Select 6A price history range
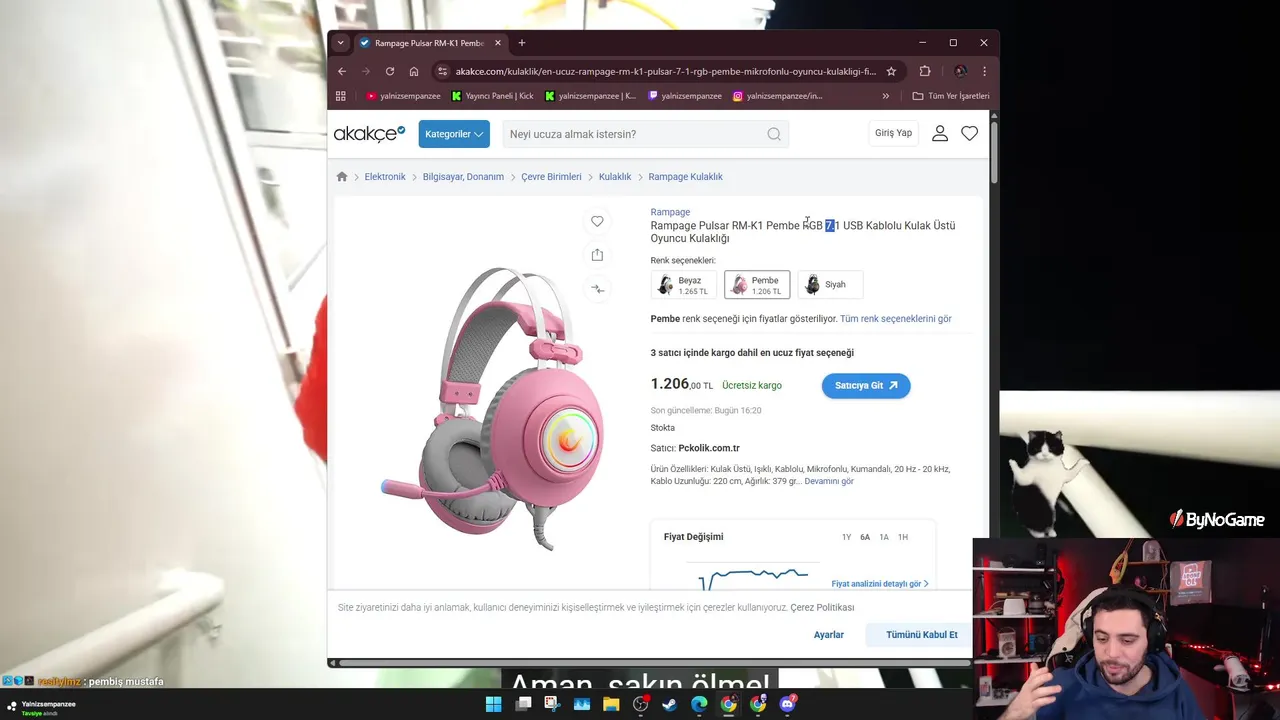This screenshot has height=720, width=1280. point(865,537)
